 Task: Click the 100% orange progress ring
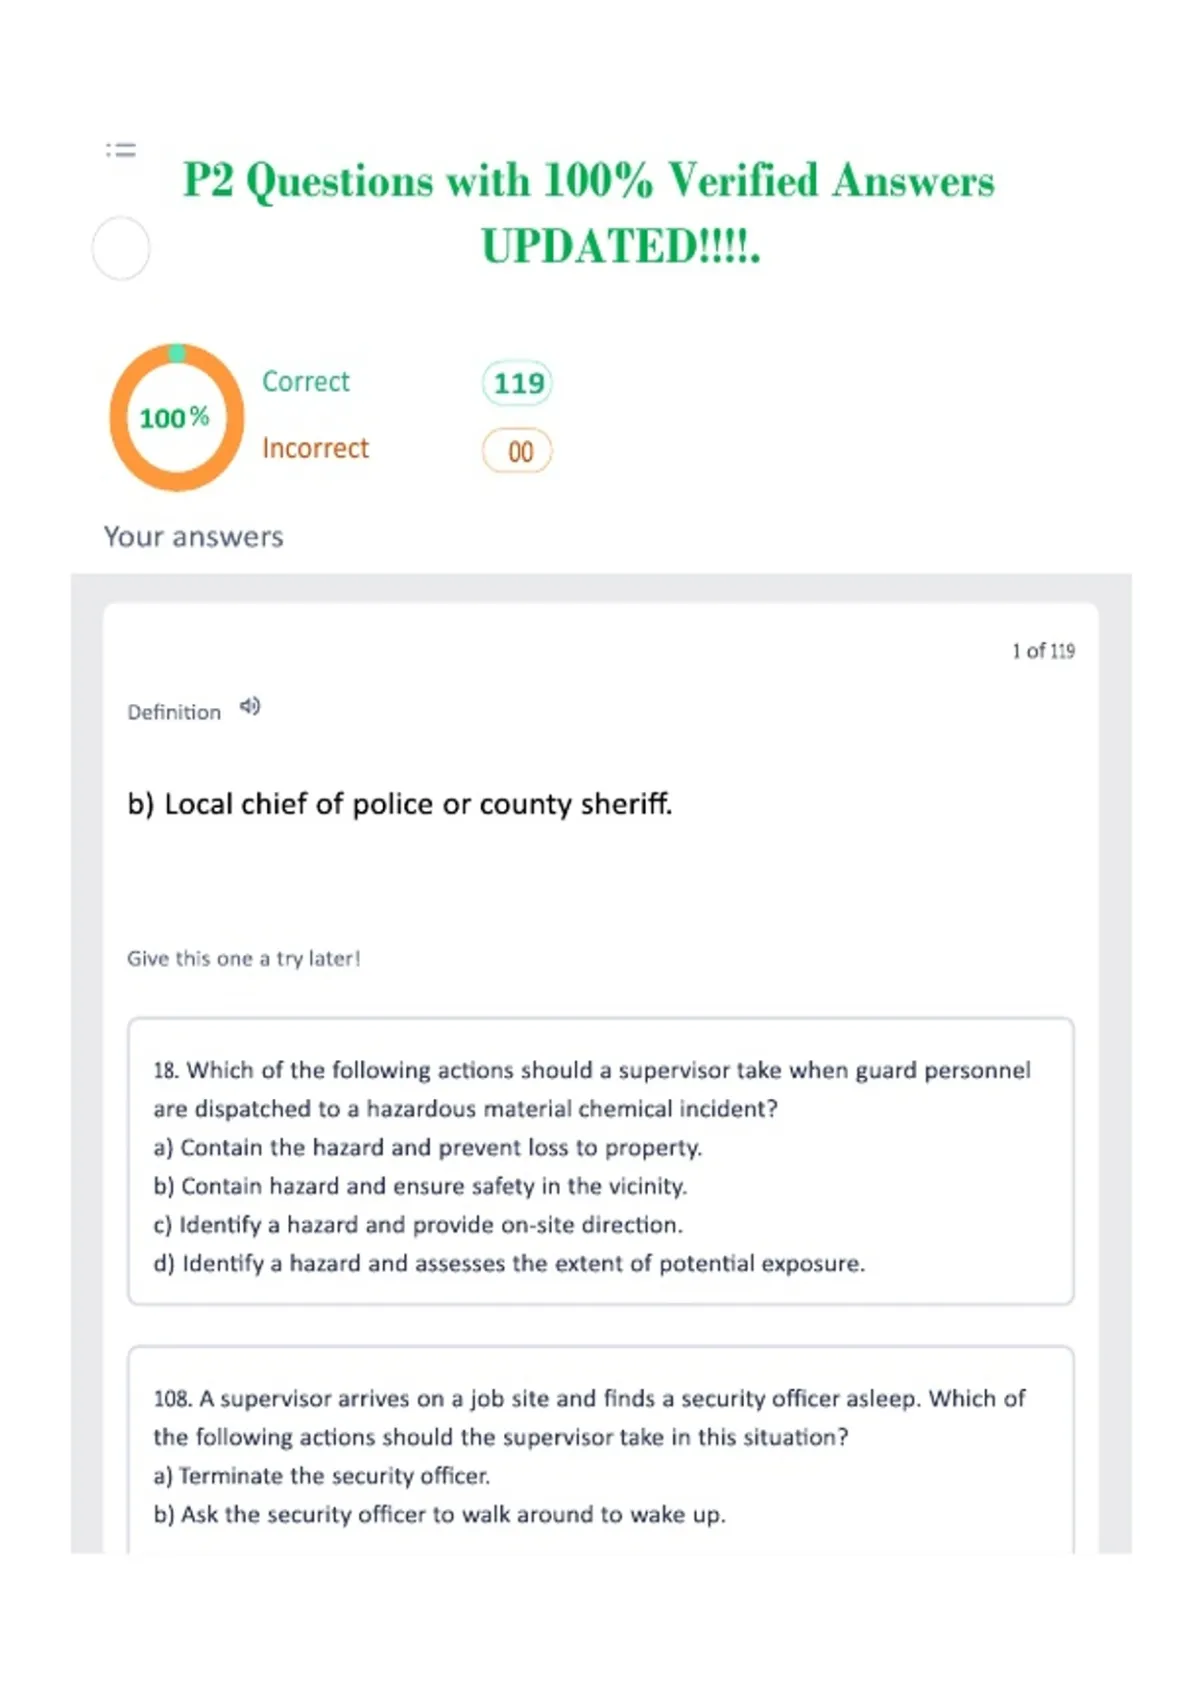pyautogui.click(x=176, y=417)
